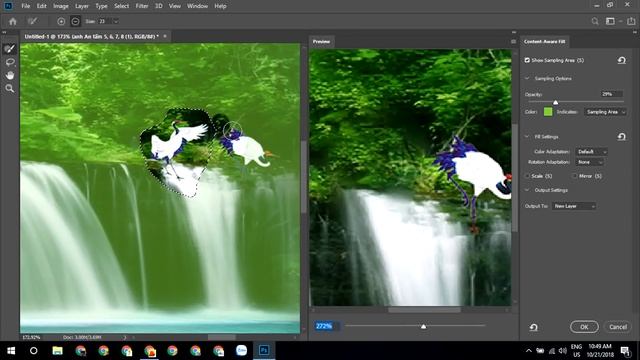
Task: Open the Edit menu
Action: click(42, 6)
